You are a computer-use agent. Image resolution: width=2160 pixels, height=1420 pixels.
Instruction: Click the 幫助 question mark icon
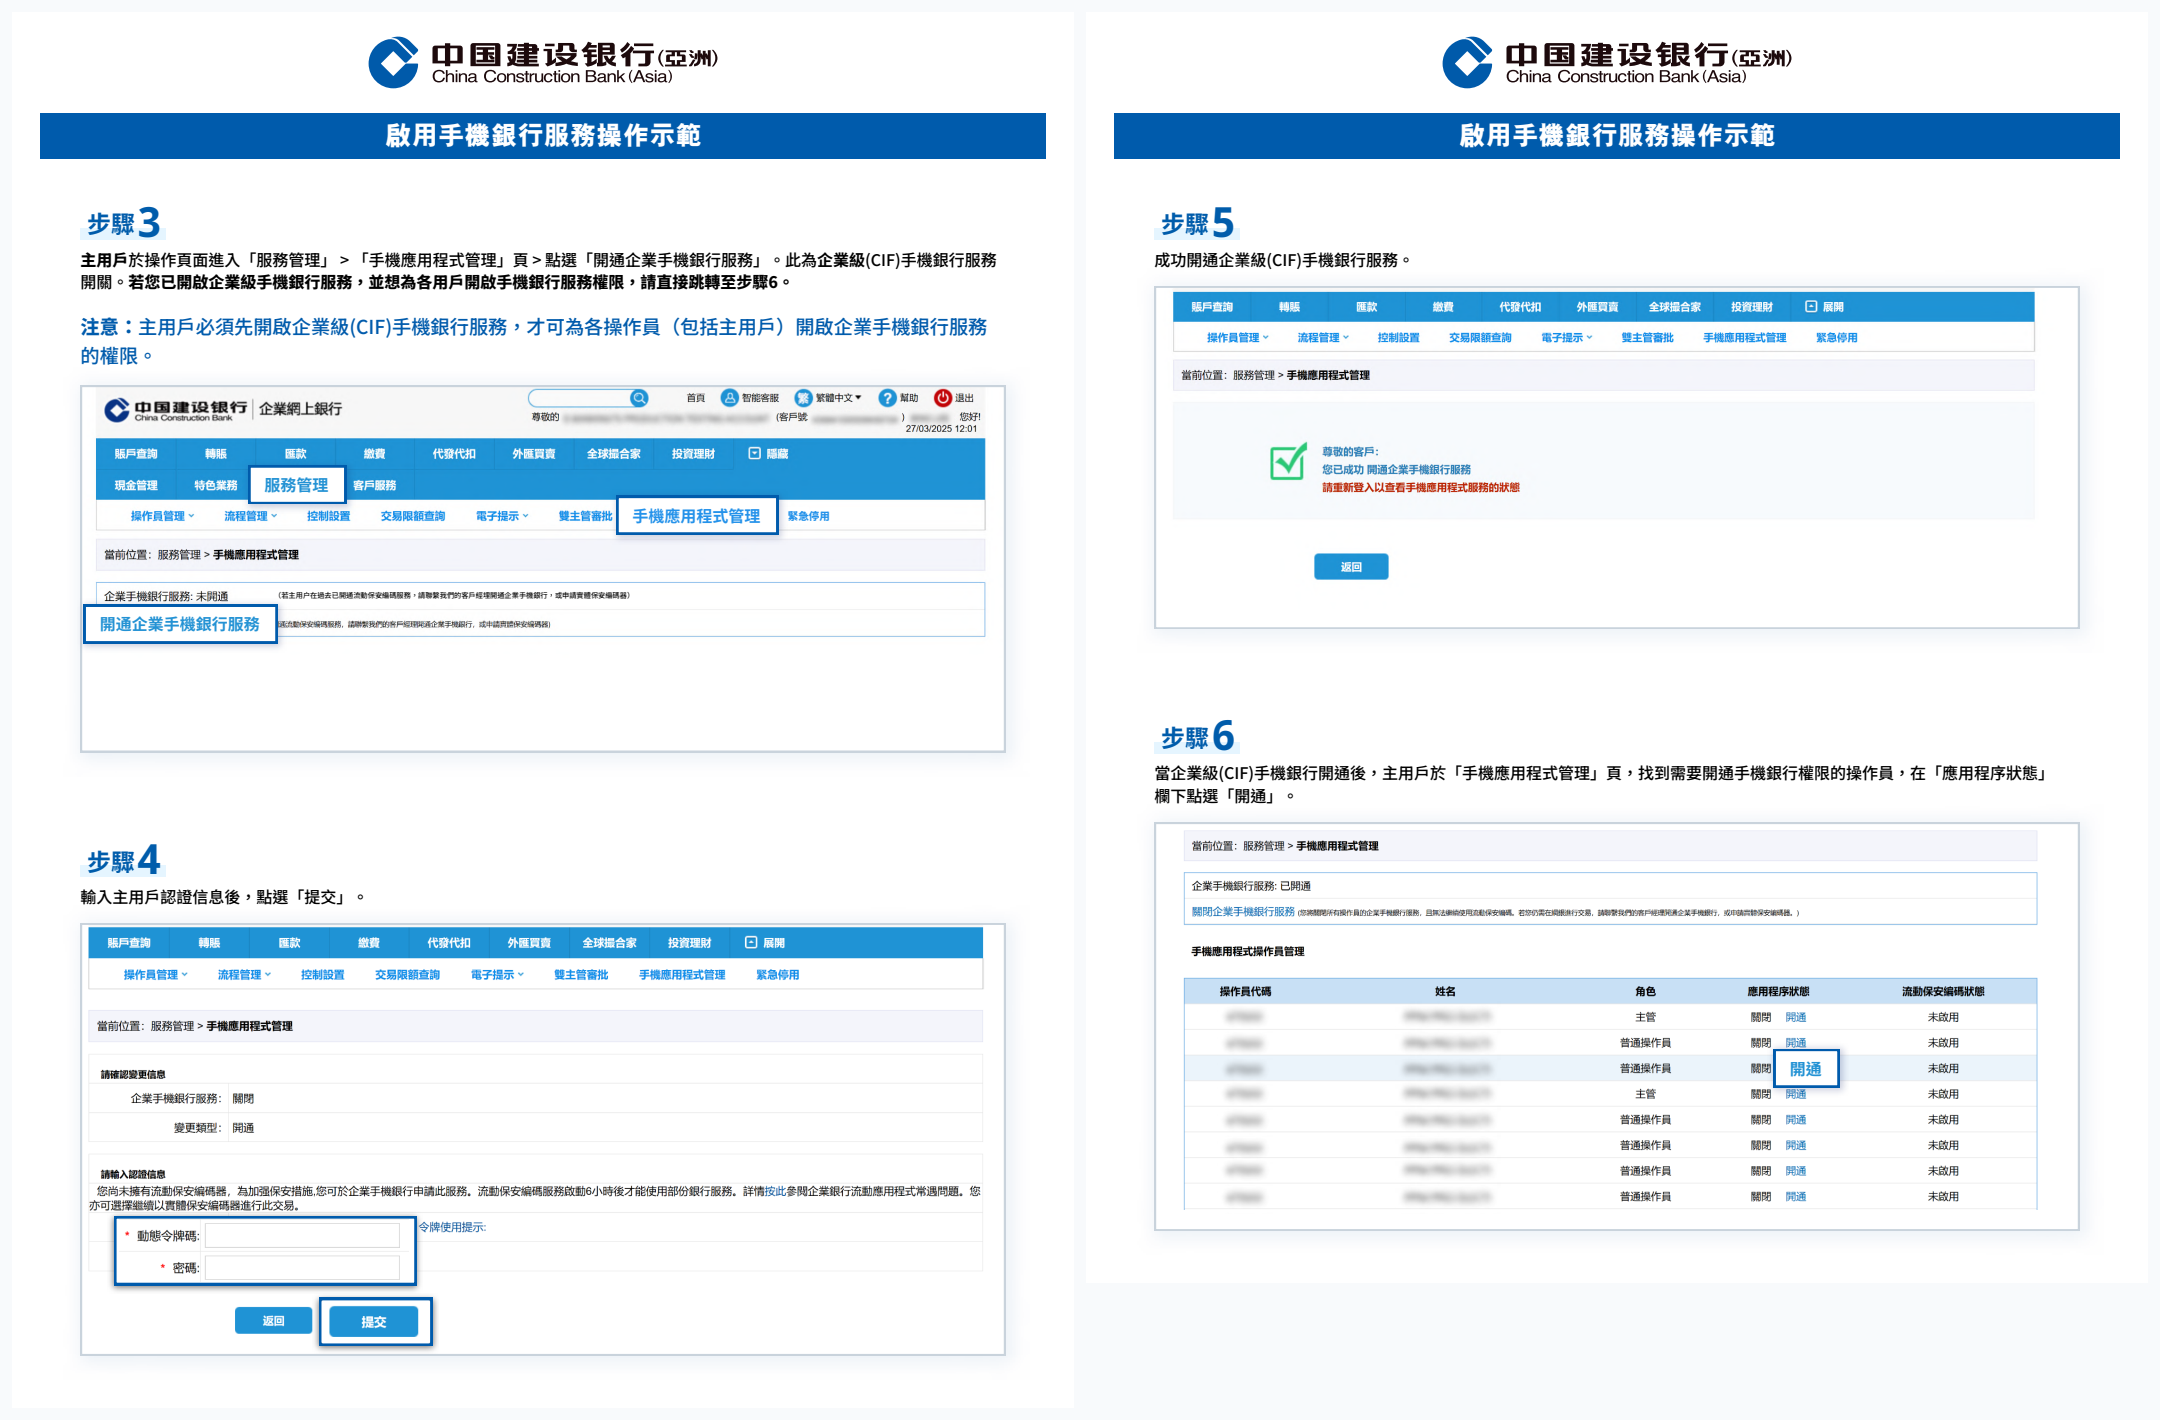click(x=887, y=398)
